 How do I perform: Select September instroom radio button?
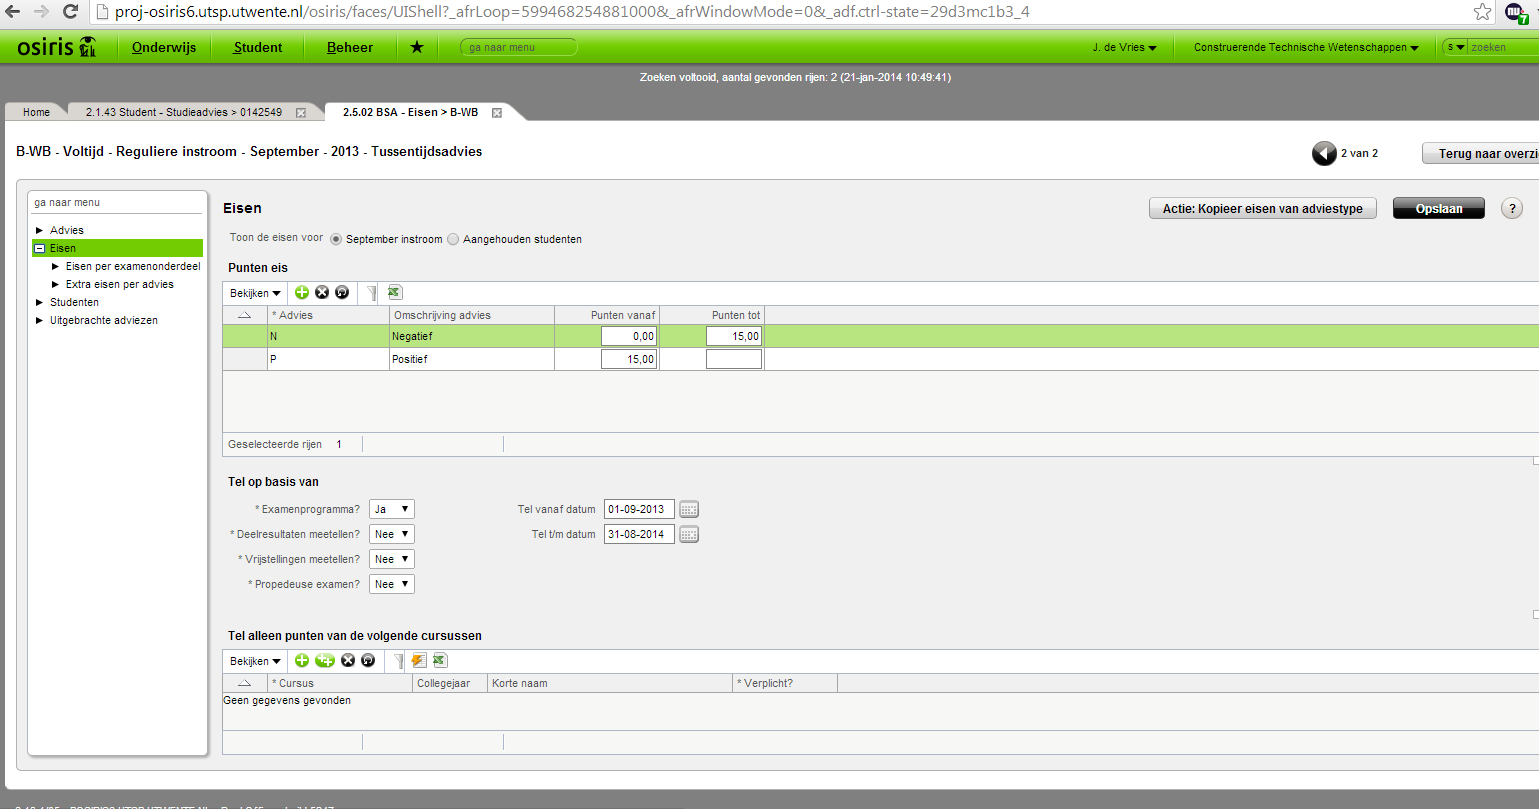point(336,239)
